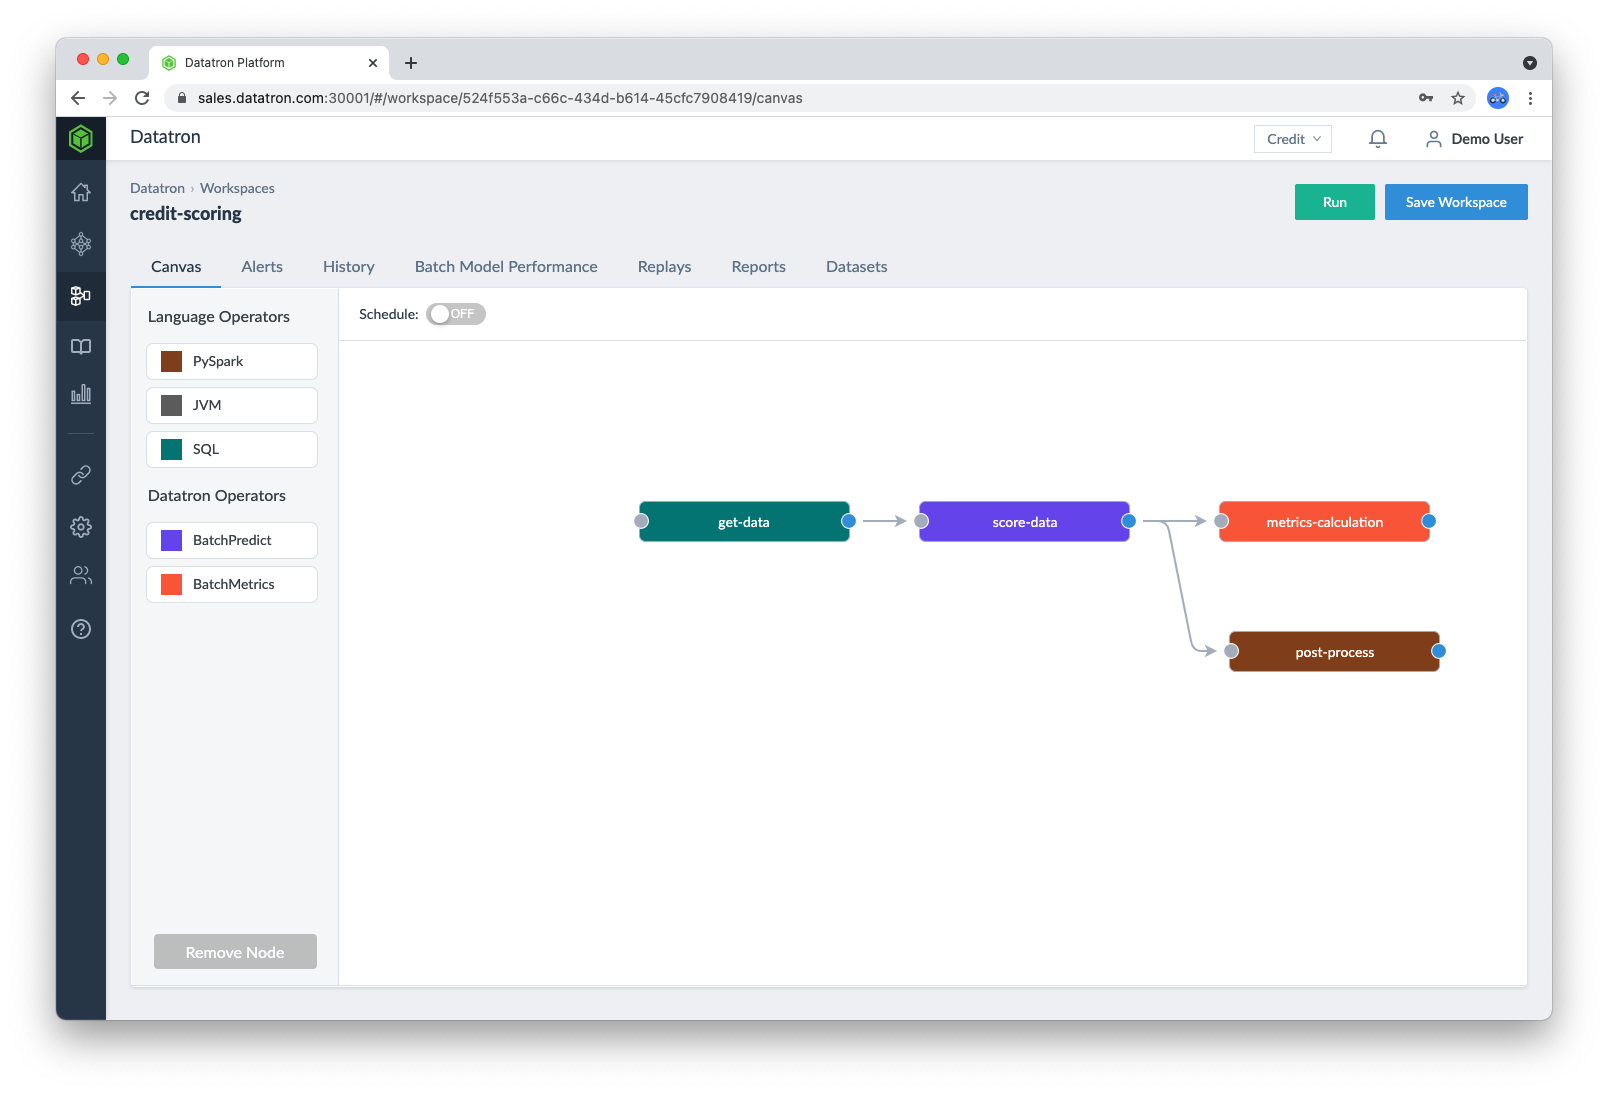The image size is (1608, 1094).
Task: Select the BatchPredict operator label
Action: click(232, 540)
